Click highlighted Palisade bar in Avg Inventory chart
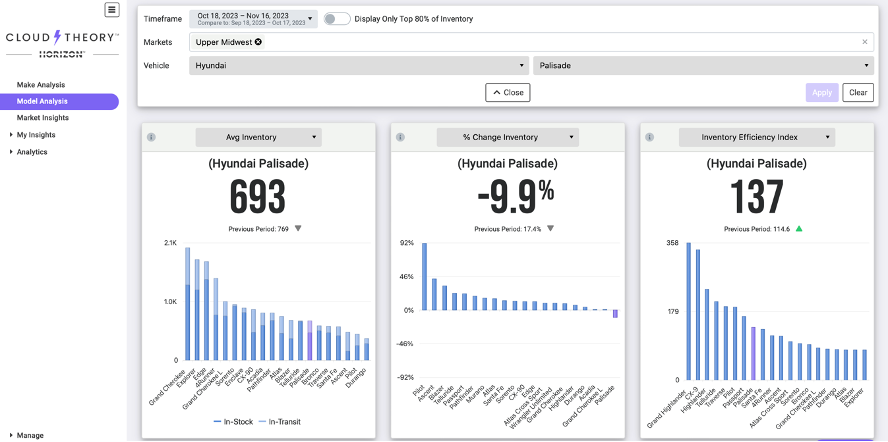 tap(309, 341)
